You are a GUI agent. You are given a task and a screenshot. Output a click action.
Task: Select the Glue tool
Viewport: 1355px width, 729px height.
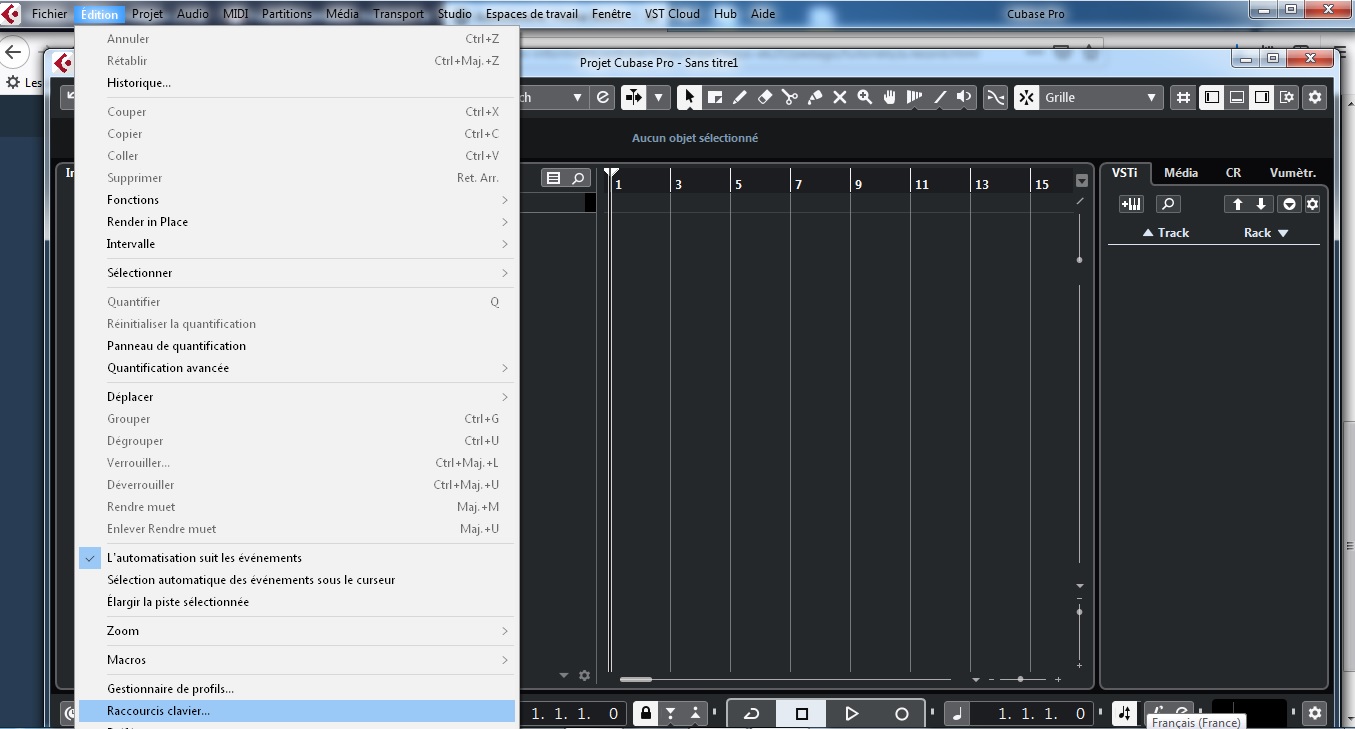(x=815, y=97)
